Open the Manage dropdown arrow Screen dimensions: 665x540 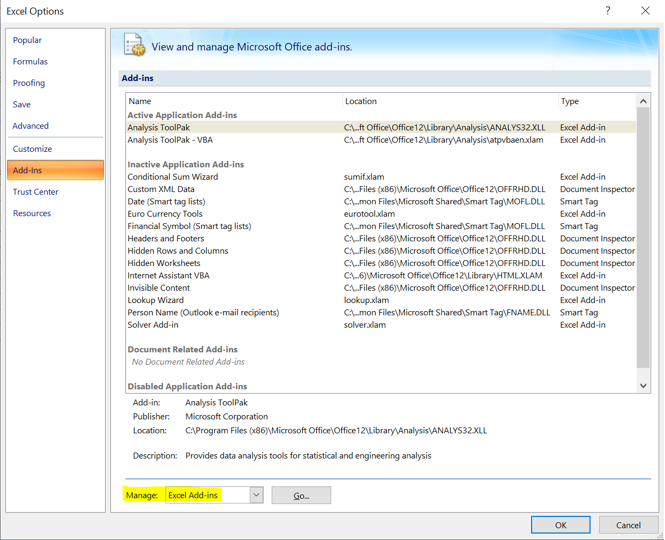click(256, 495)
